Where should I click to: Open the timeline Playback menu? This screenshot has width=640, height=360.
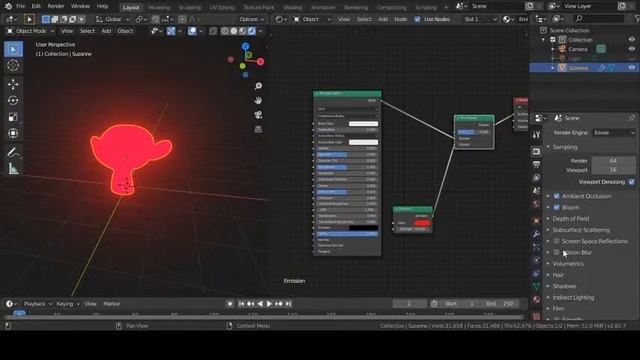click(x=38, y=304)
